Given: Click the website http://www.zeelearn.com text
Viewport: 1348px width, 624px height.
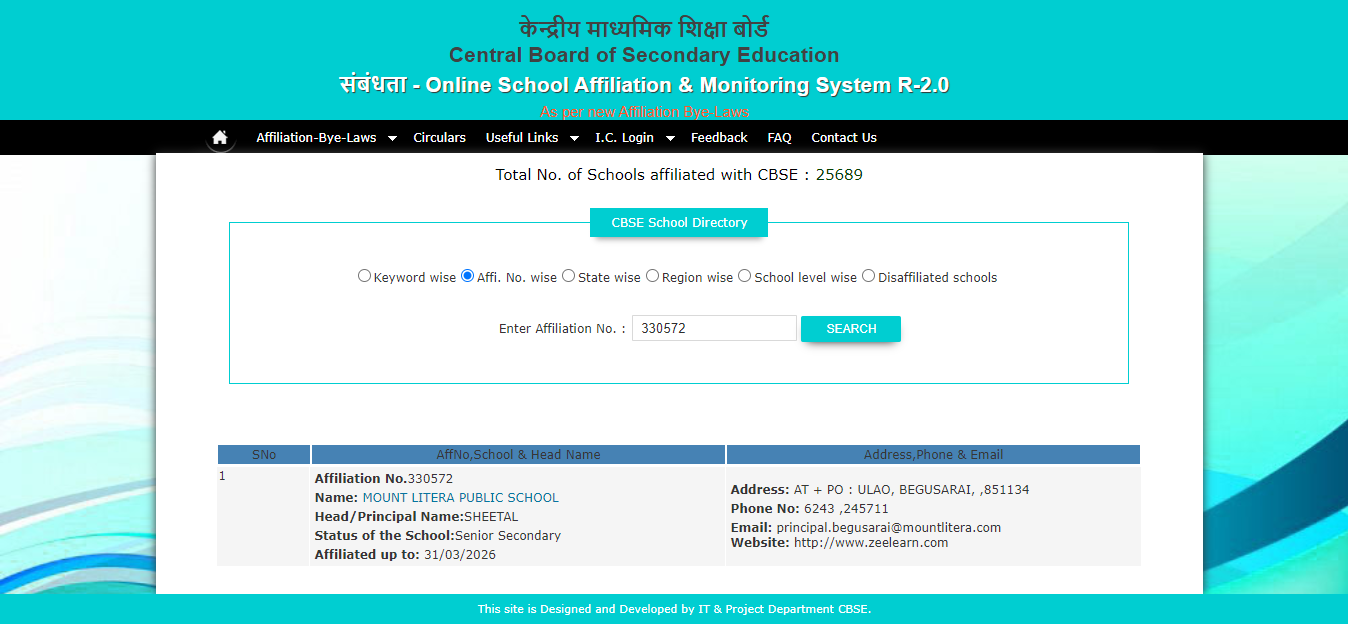Looking at the screenshot, I should click(871, 543).
